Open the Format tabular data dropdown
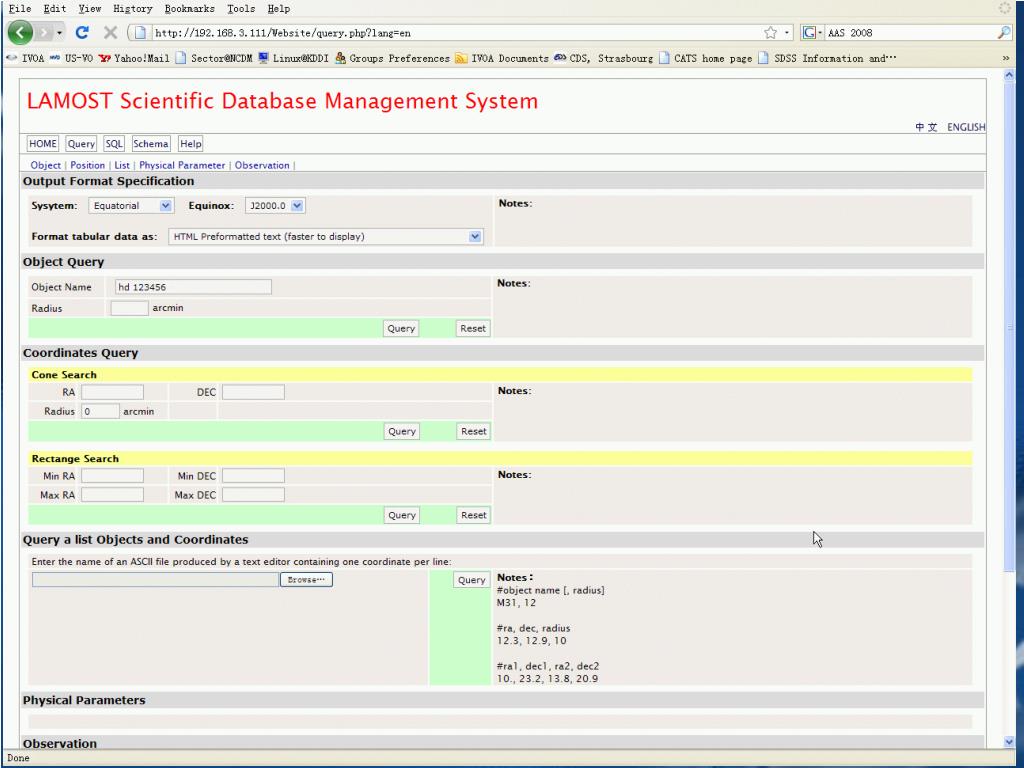The width and height of the screenshot is (1024, 768). click(326, 236)
